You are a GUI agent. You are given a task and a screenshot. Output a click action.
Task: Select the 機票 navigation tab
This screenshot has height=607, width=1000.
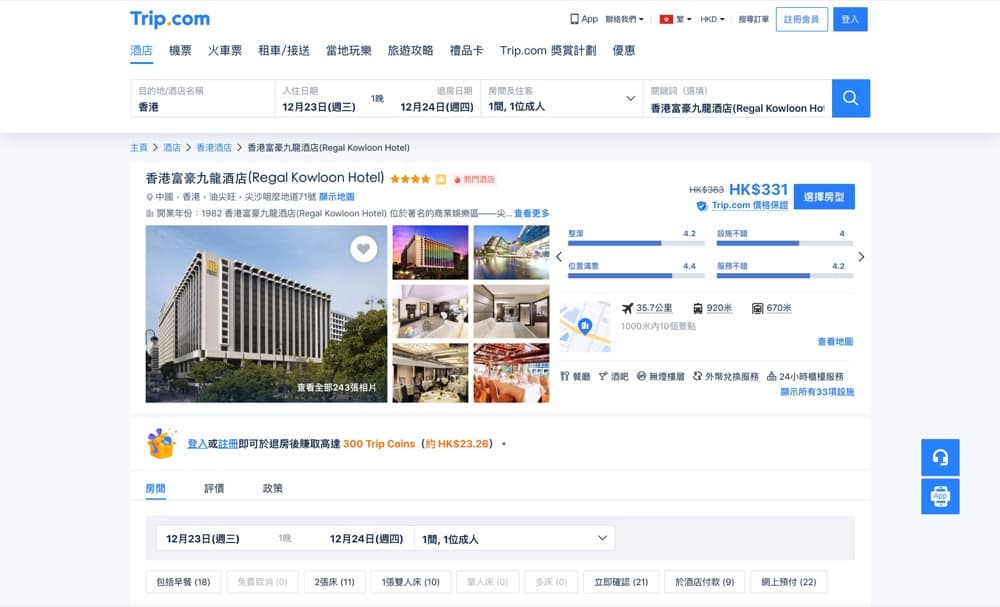click(180, 50)
